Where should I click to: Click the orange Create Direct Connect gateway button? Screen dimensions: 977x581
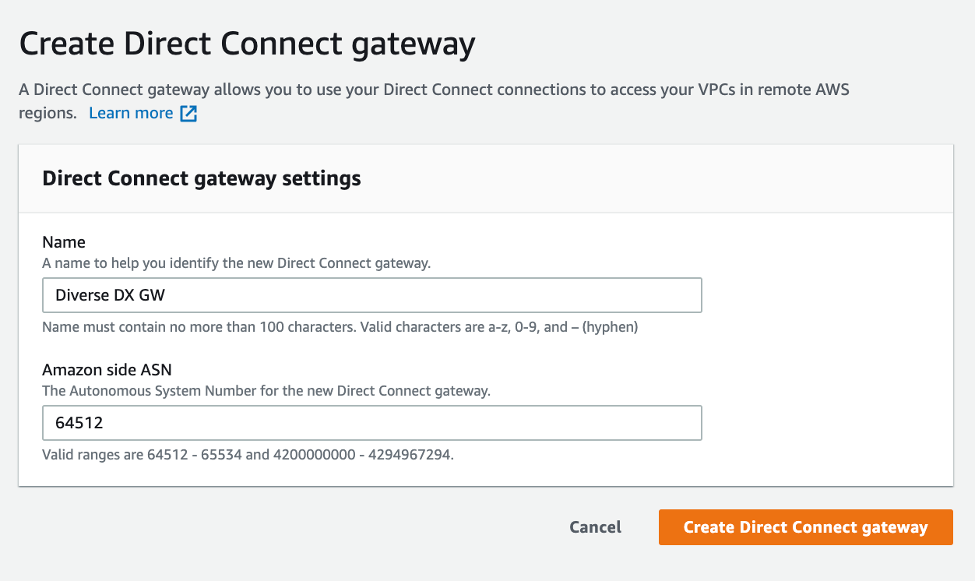pos(806,527)
